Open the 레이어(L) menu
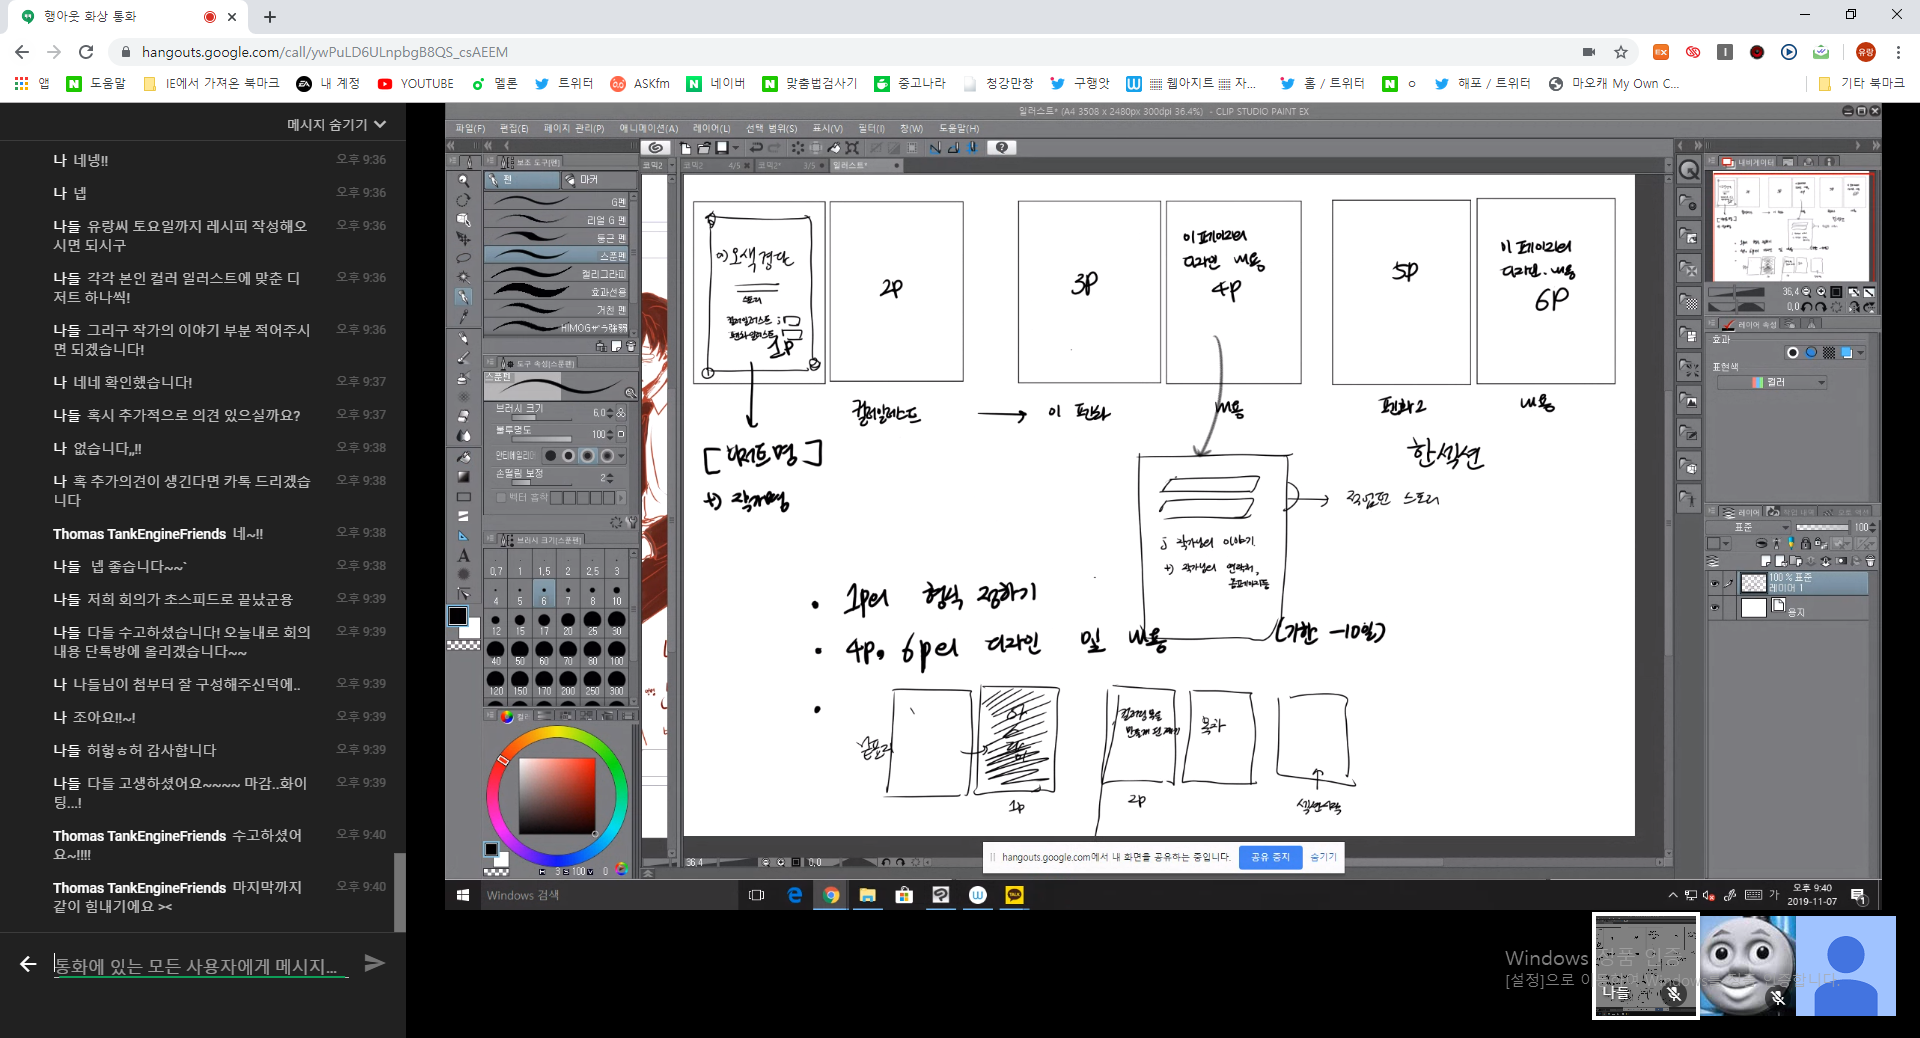 pos(712,128)
